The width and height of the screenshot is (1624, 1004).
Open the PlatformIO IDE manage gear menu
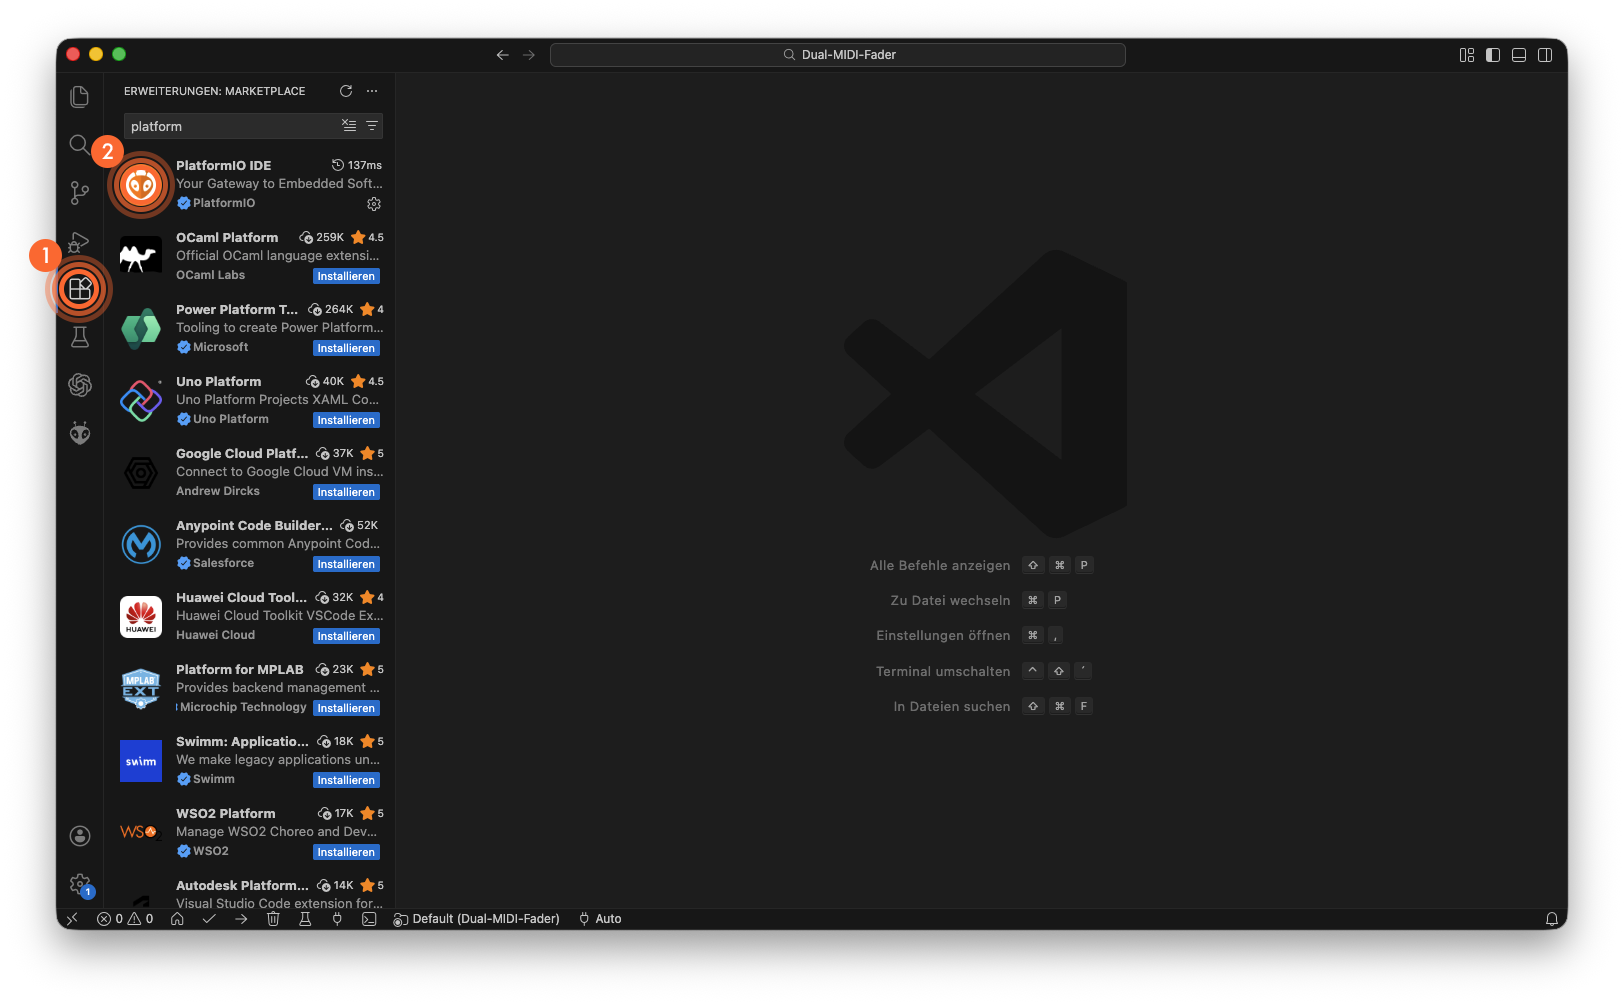click(374, 204)
